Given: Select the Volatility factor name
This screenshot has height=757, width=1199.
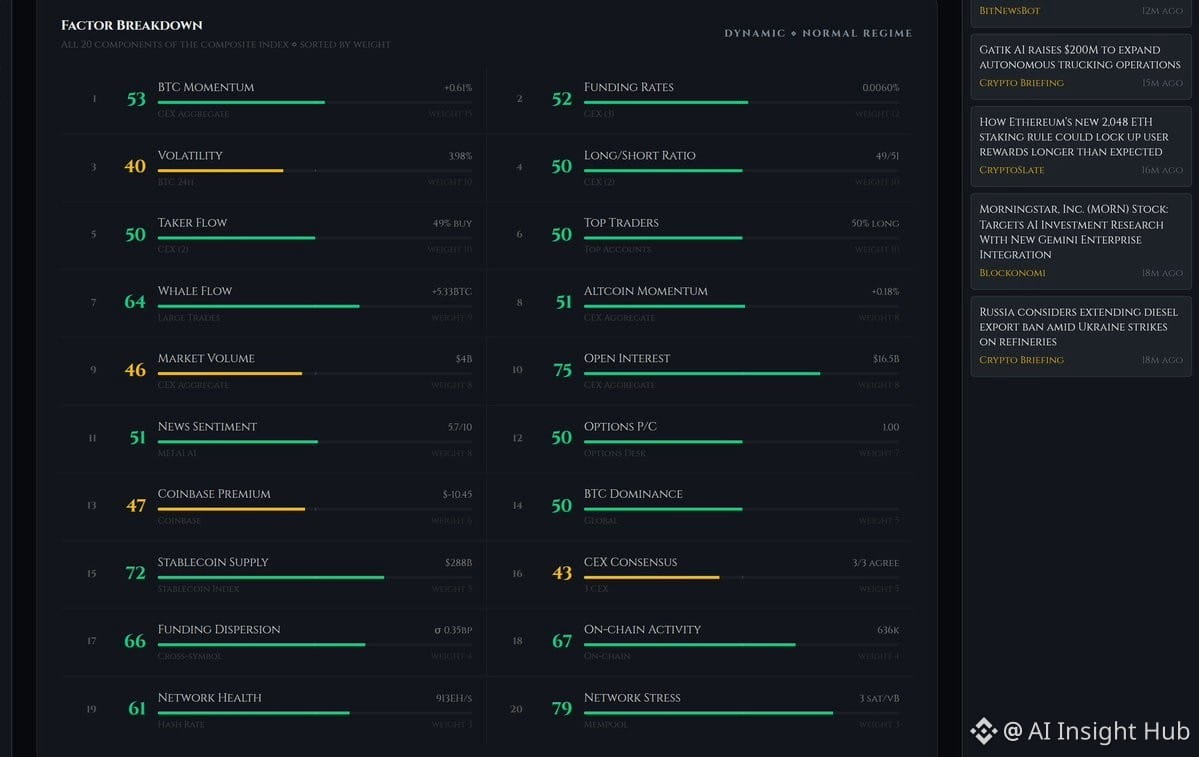Looking at the screenshot, I should click(190, 155).
